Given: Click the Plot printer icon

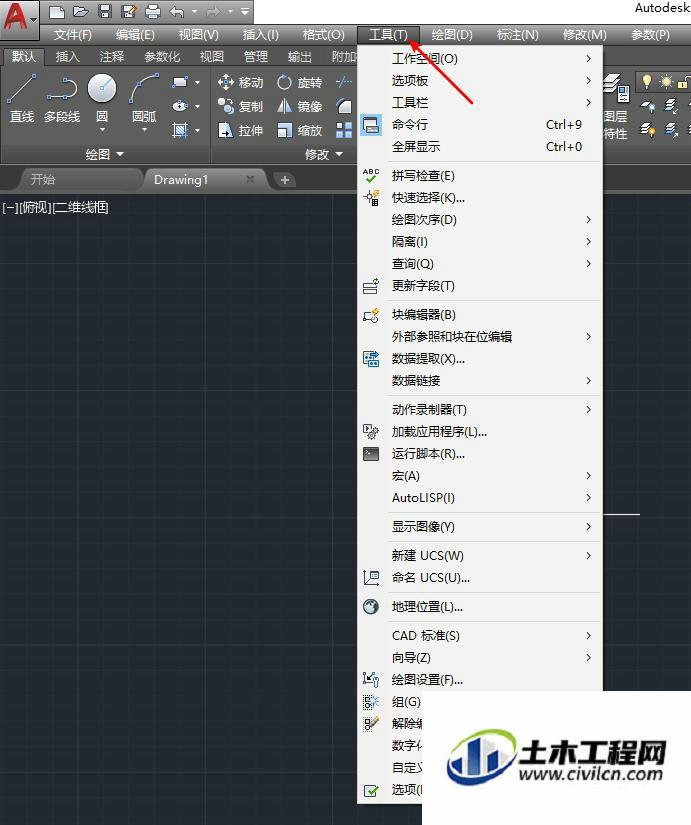Looking at the screenshot, I should [x=153, y=11].
